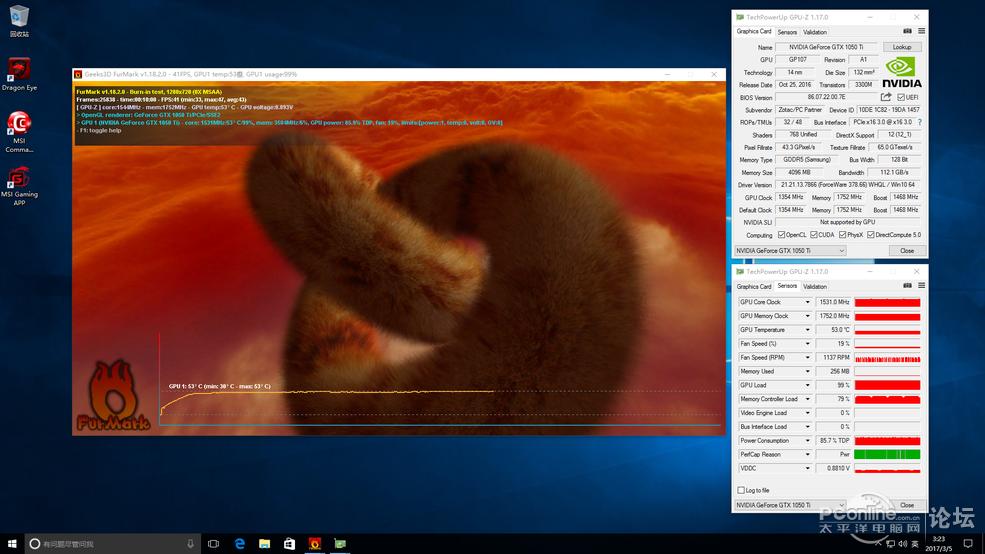985x554 pixels.
Task: Open the hamburger menu in the GPU-Z Sensors window
Action: click(920, 286)
